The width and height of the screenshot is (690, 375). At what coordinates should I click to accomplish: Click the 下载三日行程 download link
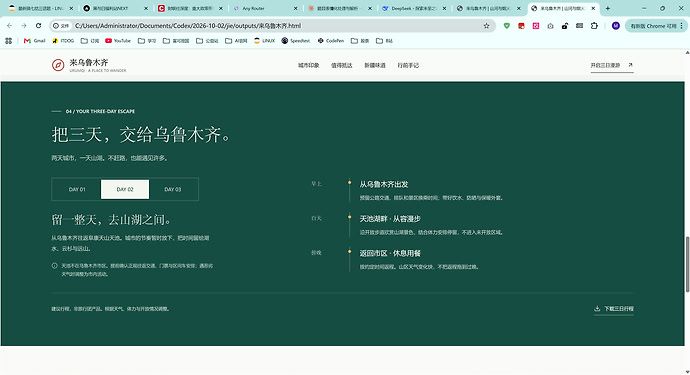tap(614, 309)
